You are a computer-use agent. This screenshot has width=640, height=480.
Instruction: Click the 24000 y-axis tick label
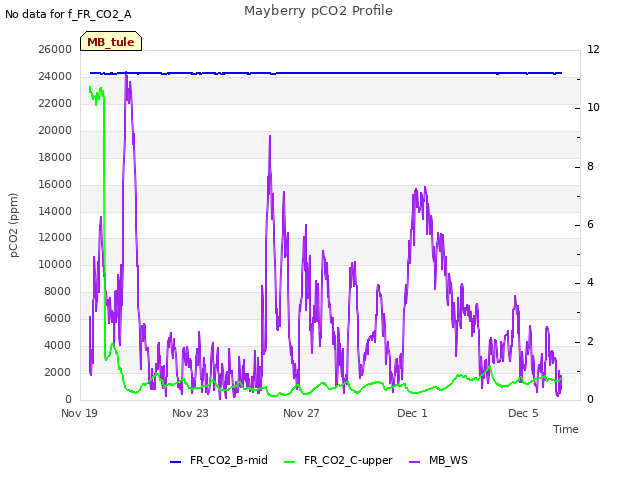[x=55, y=76]
